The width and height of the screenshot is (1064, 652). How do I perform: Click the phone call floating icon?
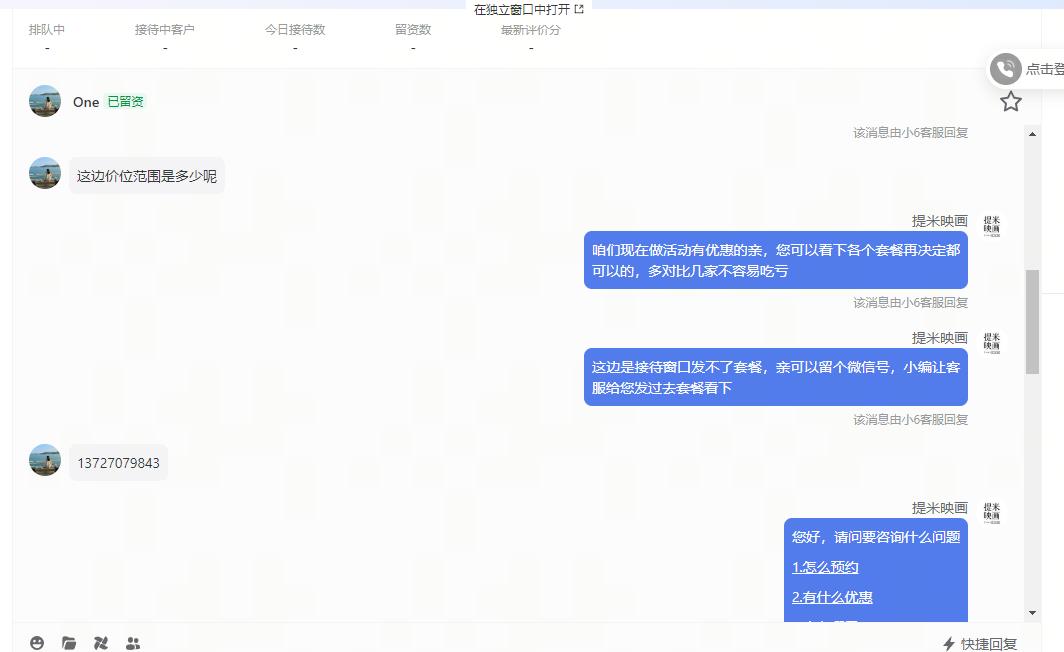tap(1006, 69)
